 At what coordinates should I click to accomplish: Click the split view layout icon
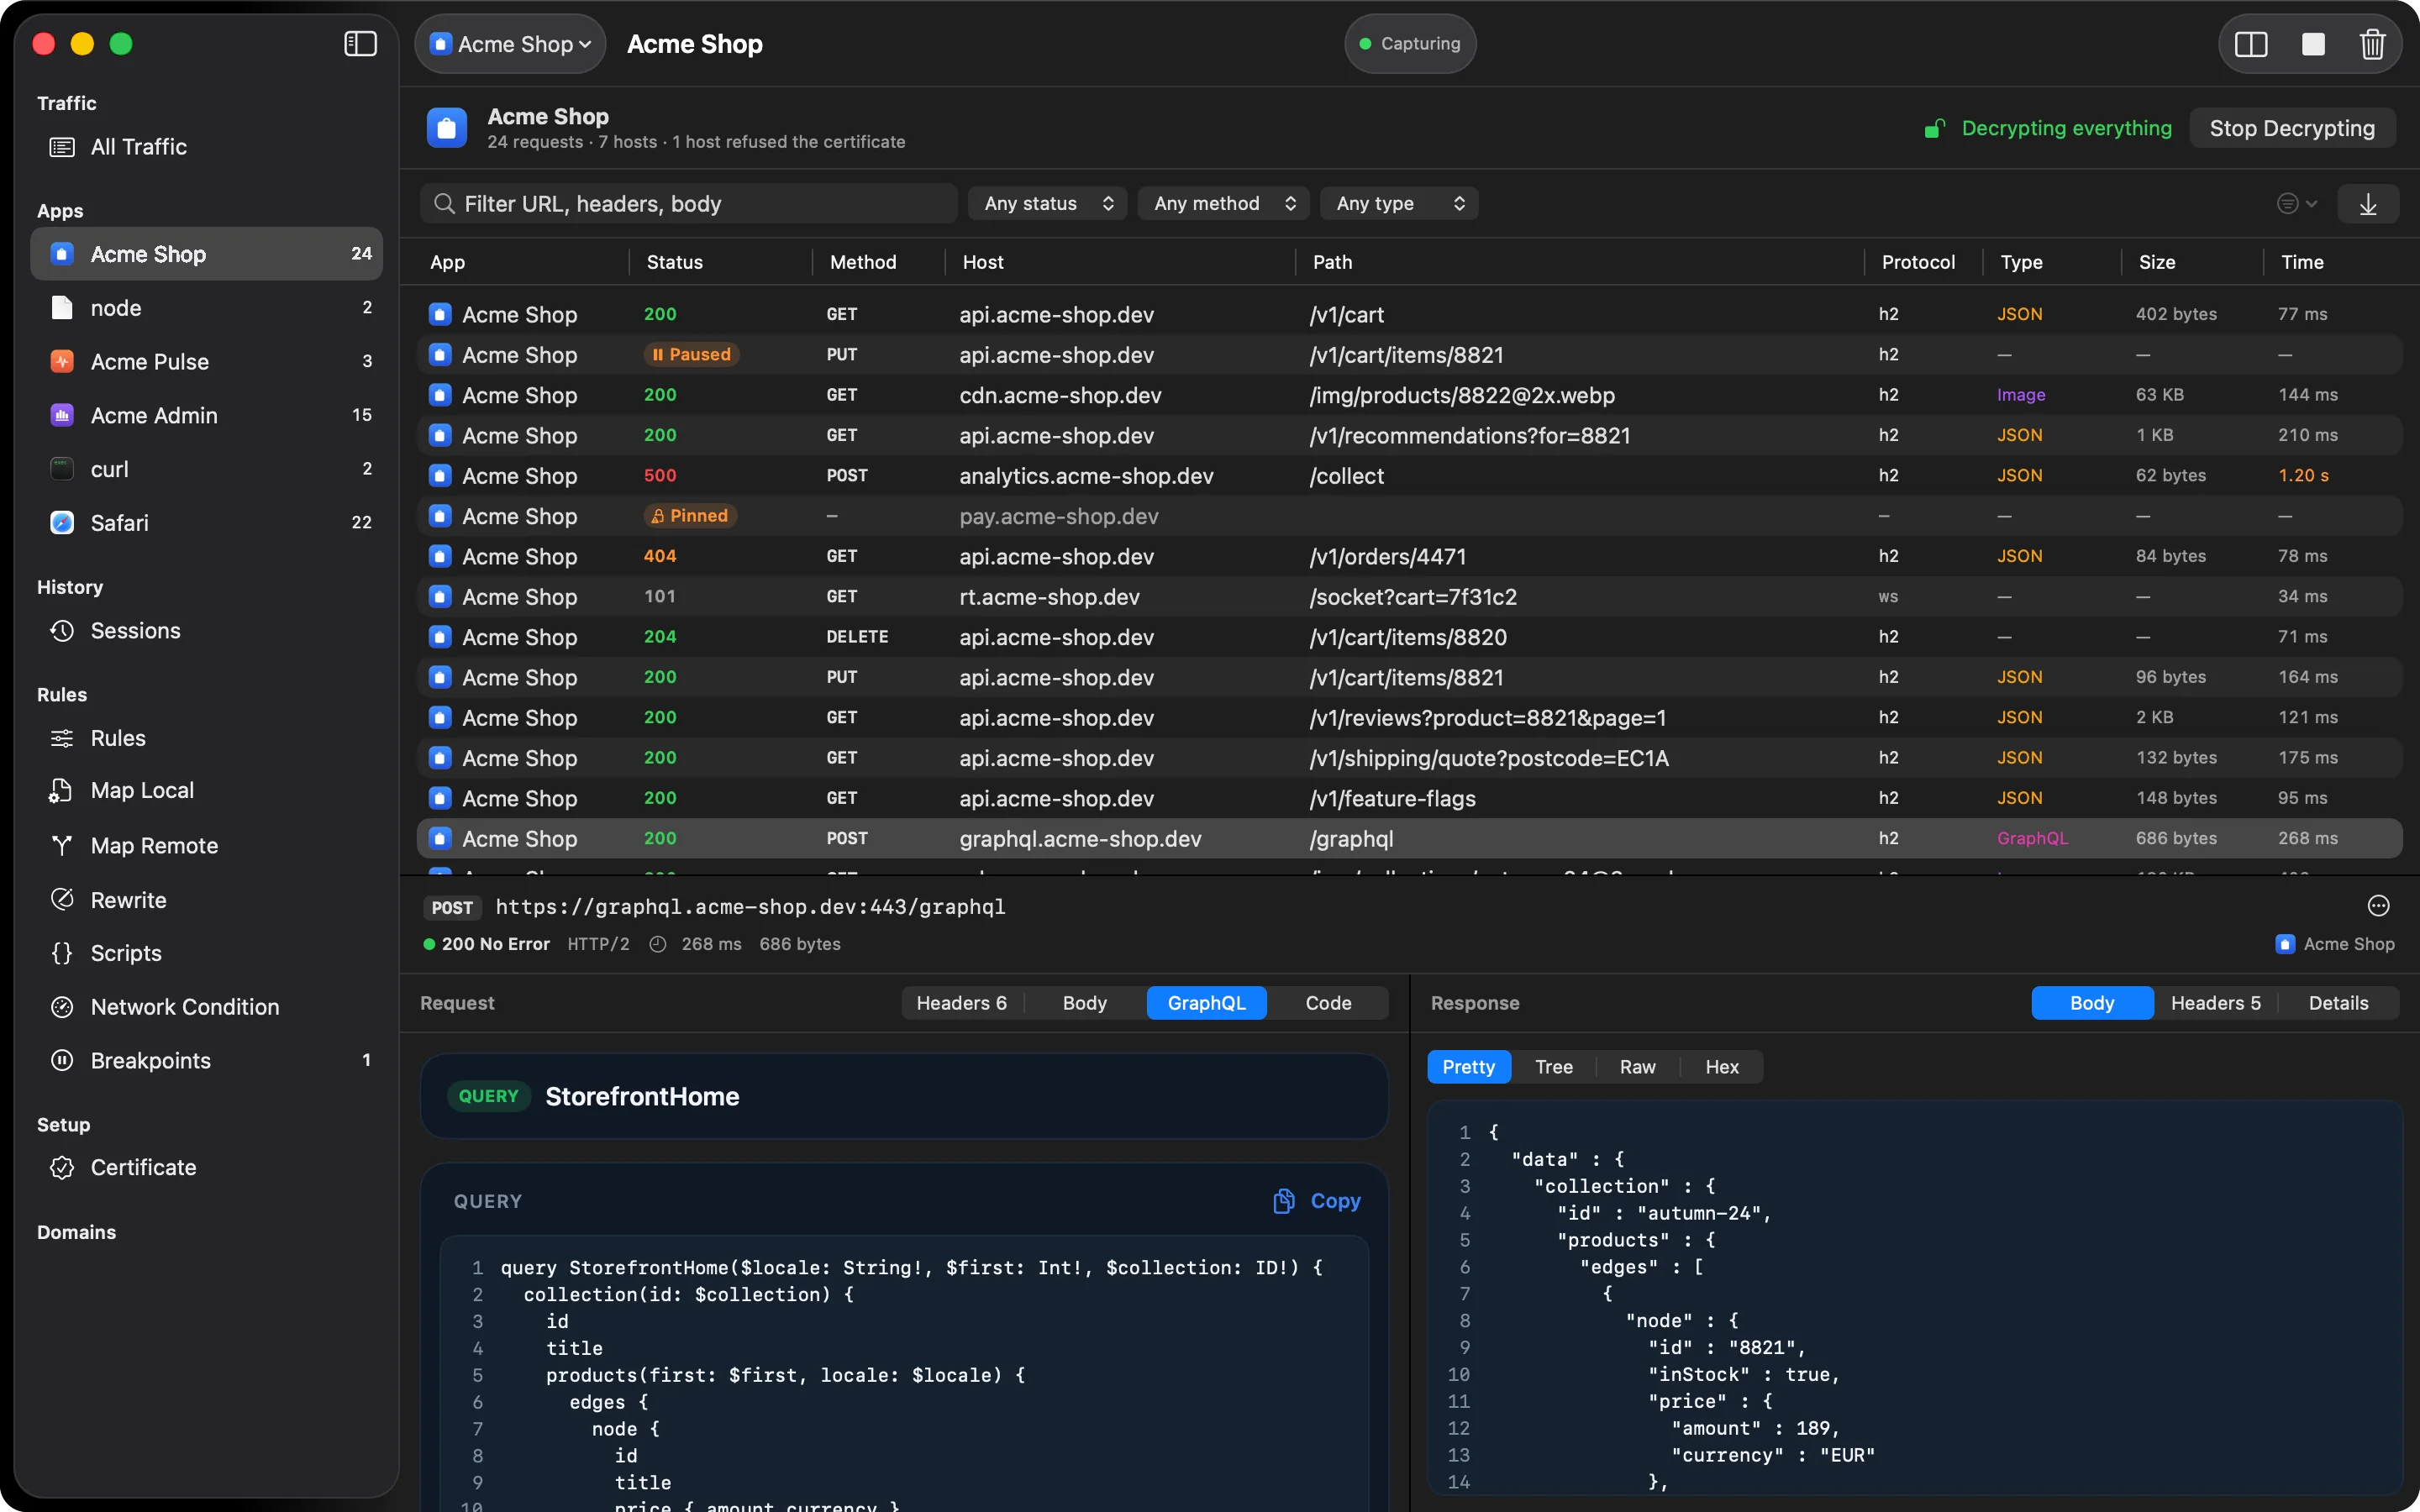[x=2251, y=44]
